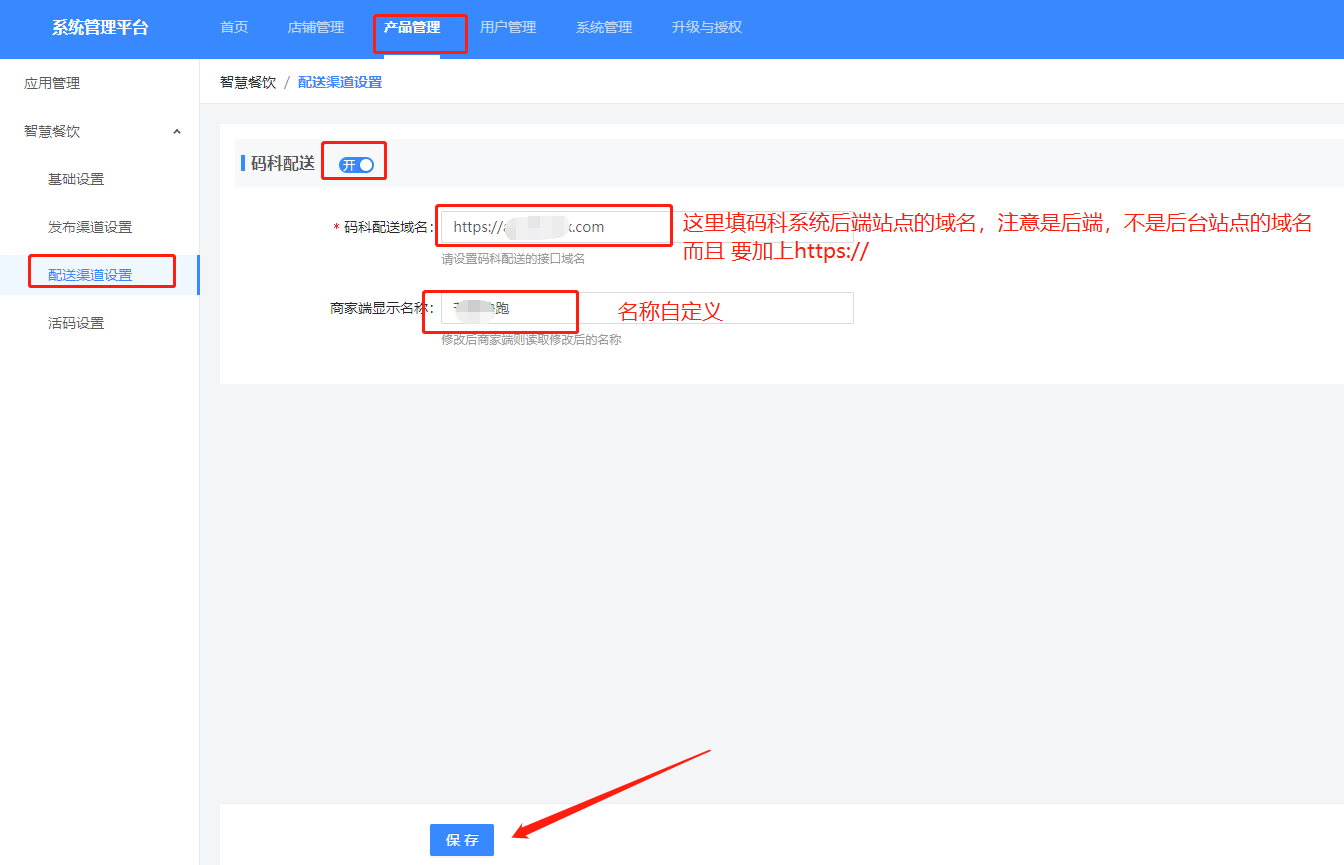Open the 系统管理 top menu

[604, 28]
